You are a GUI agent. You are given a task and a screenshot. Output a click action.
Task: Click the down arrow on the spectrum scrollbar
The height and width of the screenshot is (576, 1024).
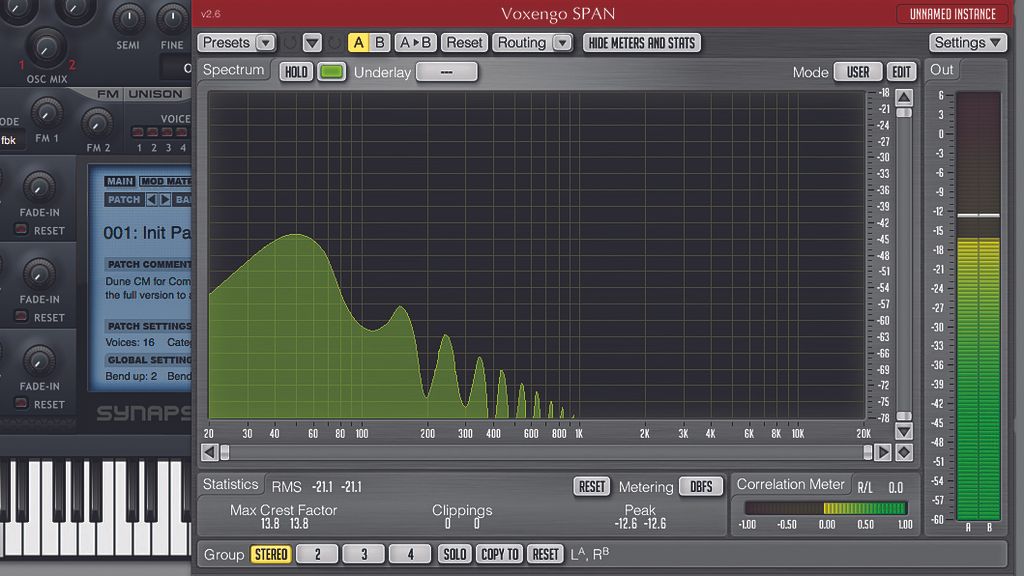[904, 432]
